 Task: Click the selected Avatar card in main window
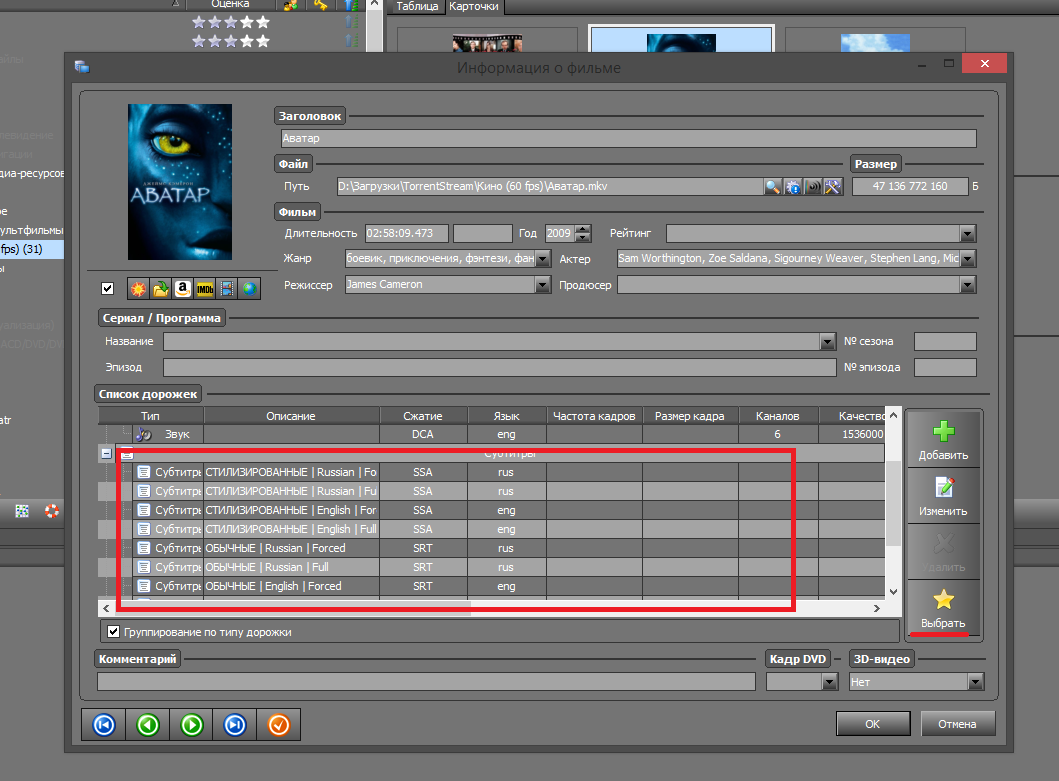(x=681, y=39)
